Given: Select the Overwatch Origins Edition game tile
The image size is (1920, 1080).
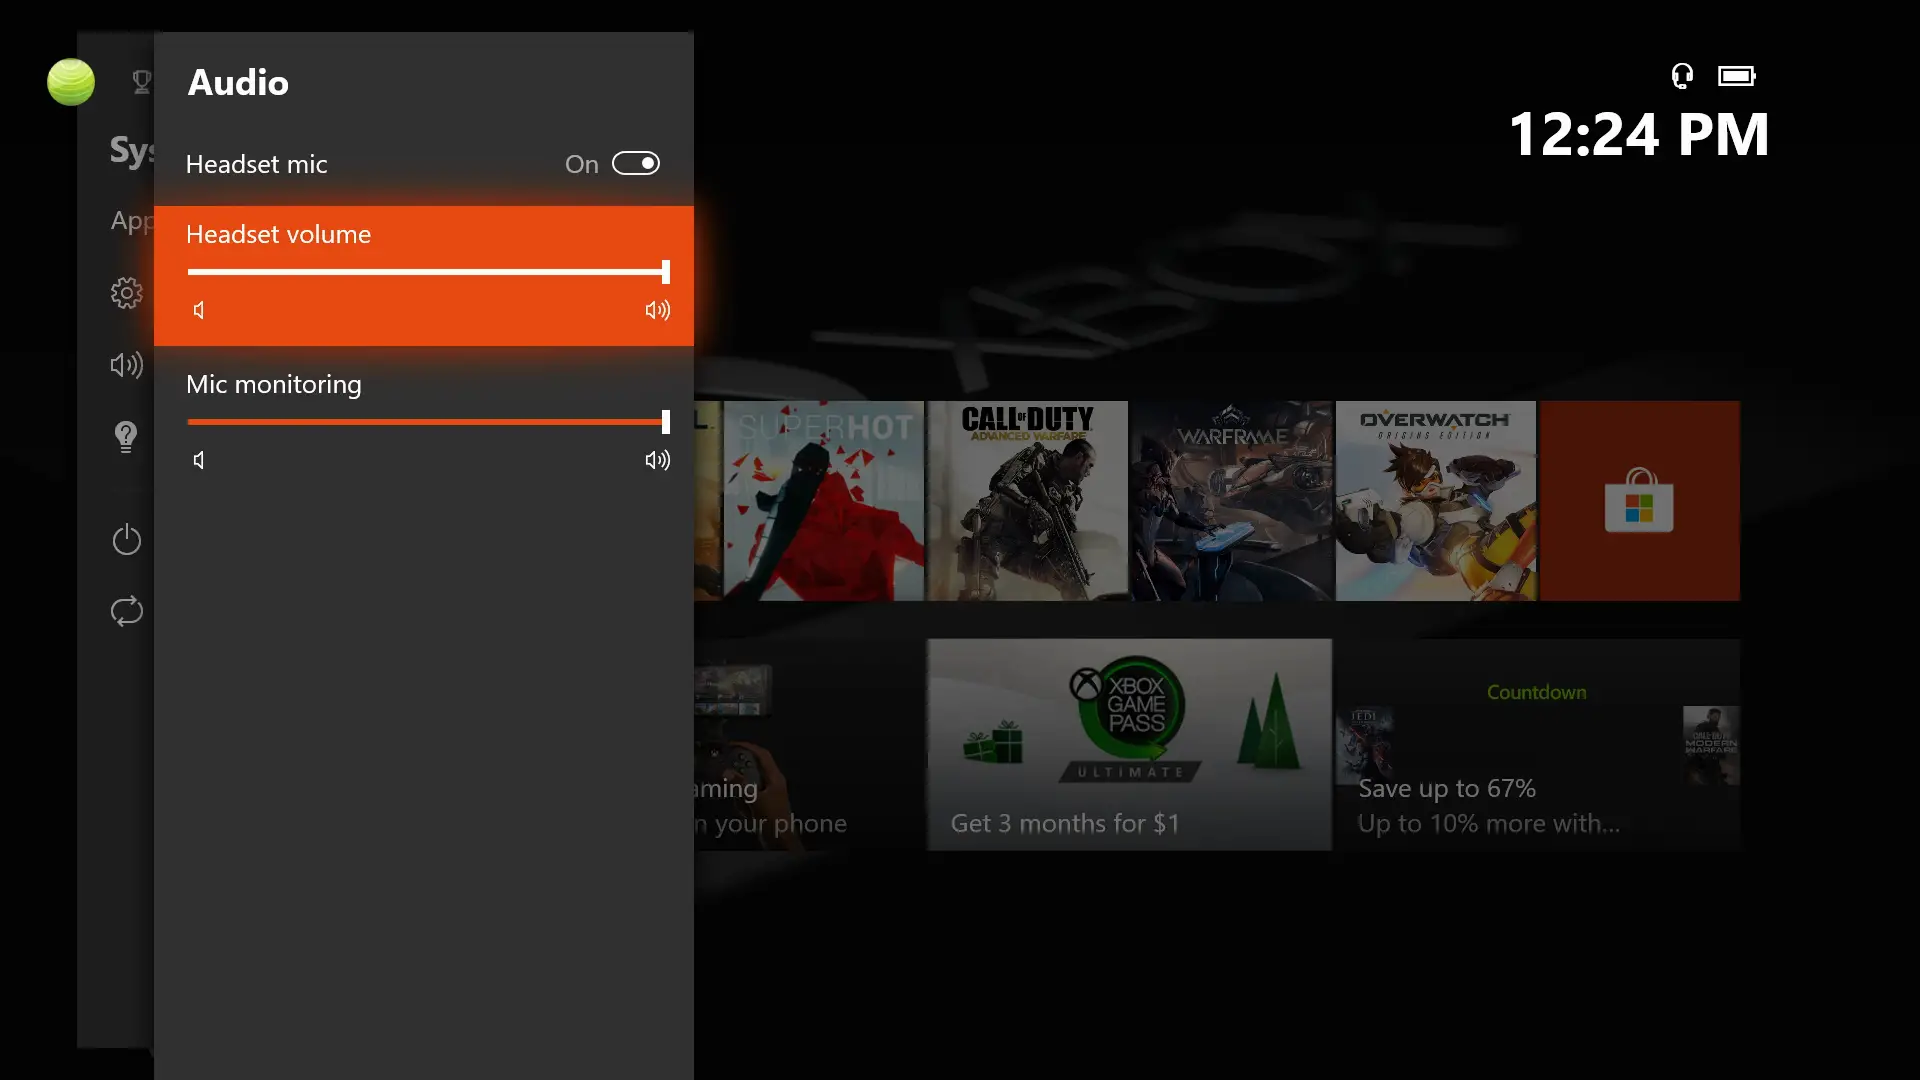Looking at the screenshot, I should point(1435,501).
